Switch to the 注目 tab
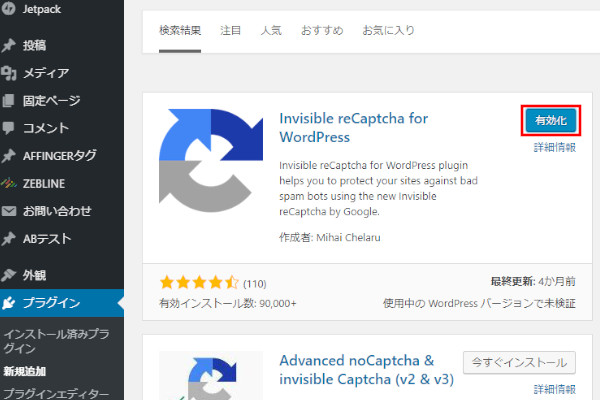The image size is (600, 400). 230,30
